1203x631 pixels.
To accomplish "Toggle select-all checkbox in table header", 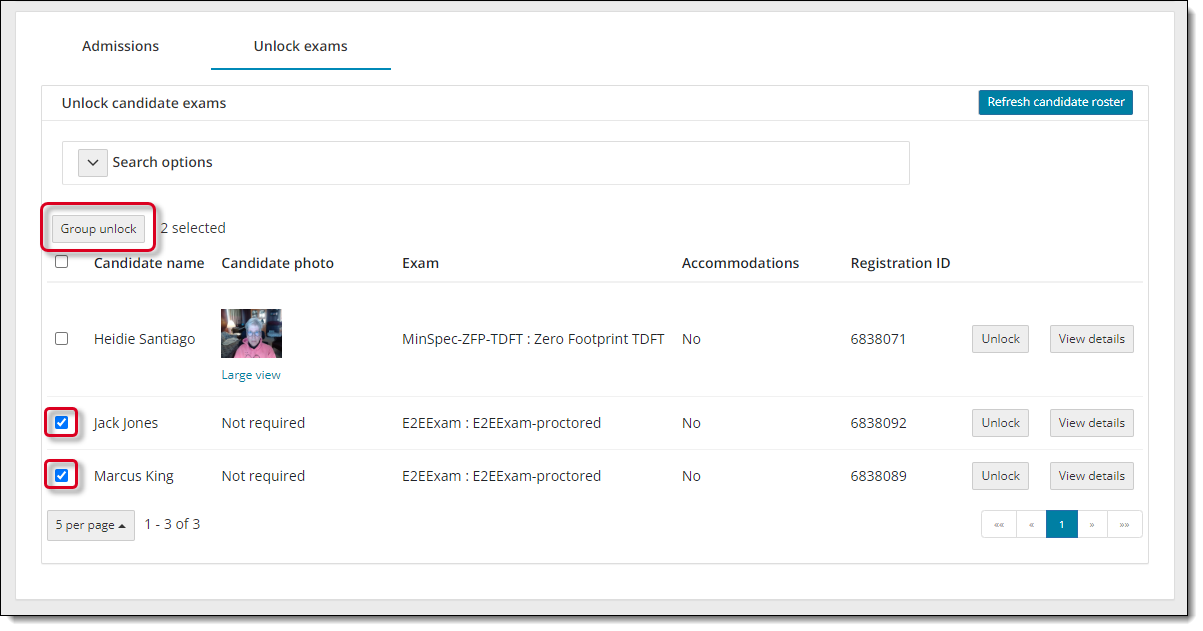I will coord(62,262).
